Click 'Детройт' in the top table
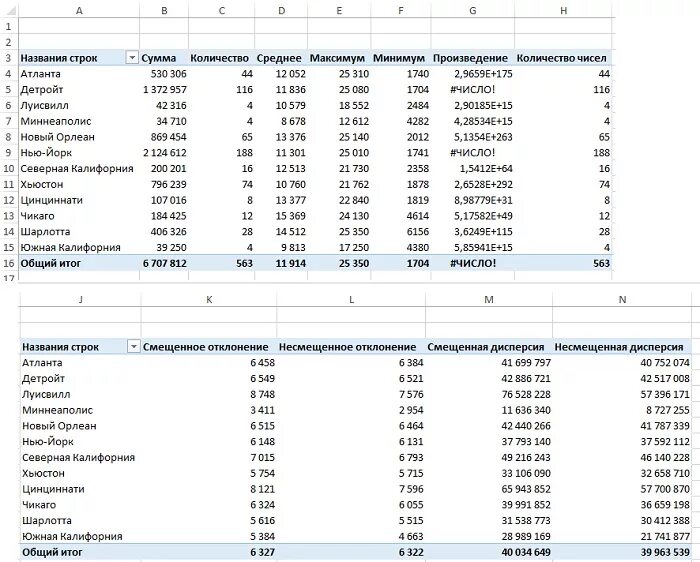This screenshot has height=562, width=700. (x=42, y=90)
